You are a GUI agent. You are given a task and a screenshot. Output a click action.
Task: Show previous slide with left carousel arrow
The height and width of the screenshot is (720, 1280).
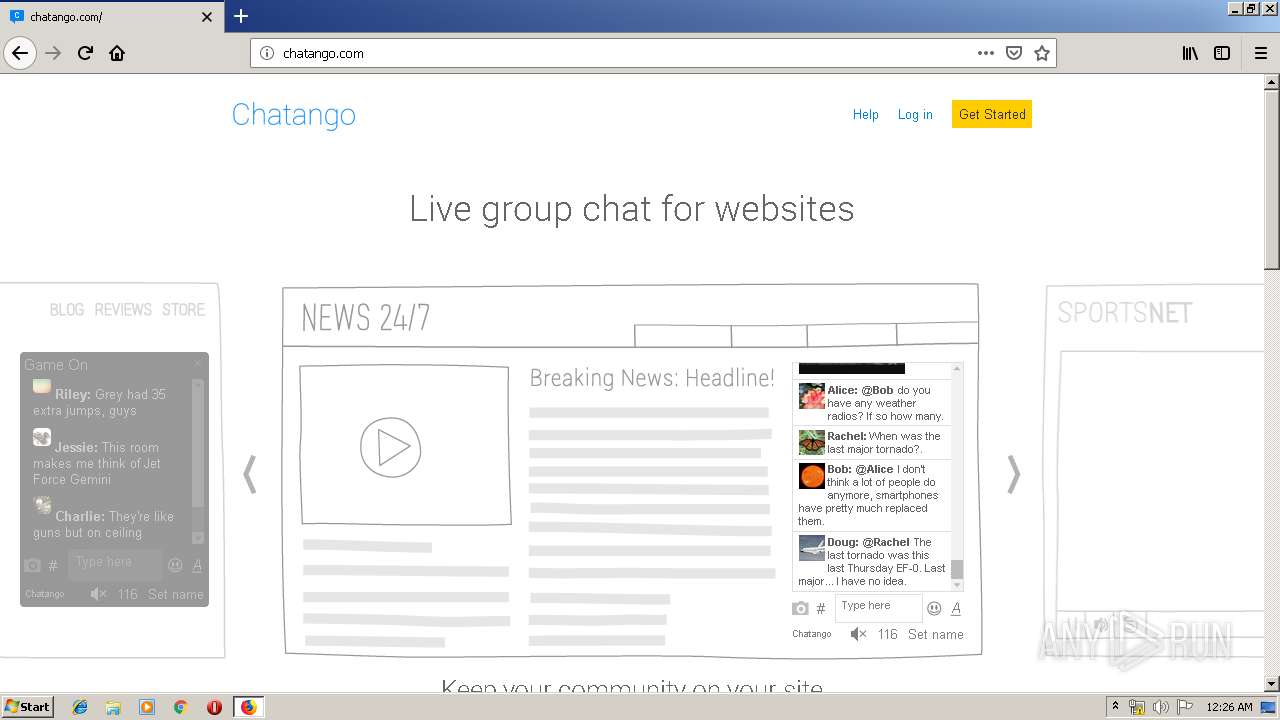pos(250,474)
